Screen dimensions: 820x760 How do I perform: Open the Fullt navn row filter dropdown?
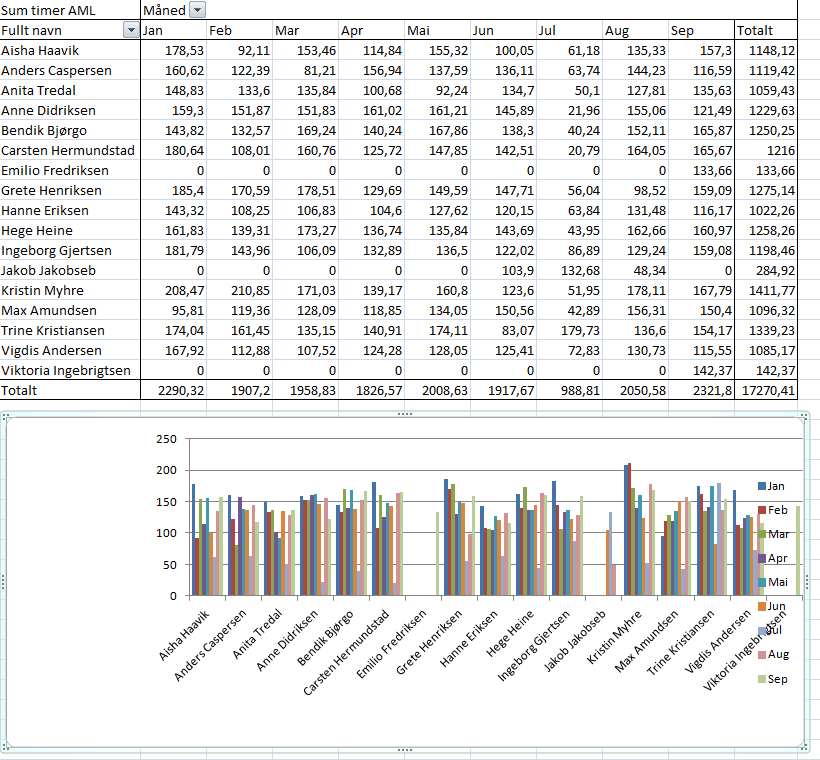click(130, 30)
